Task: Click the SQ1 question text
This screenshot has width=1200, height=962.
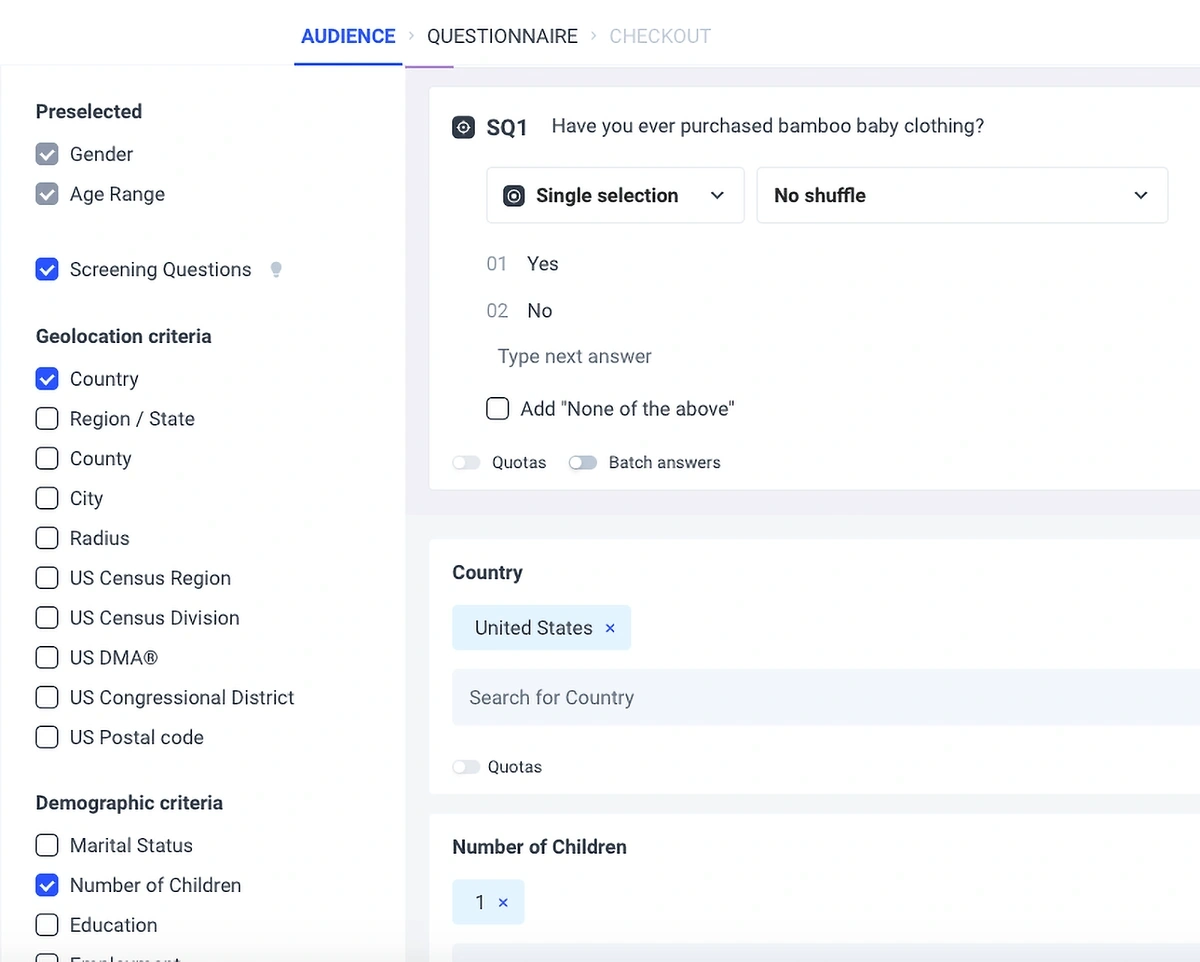Action: [768, 126]
